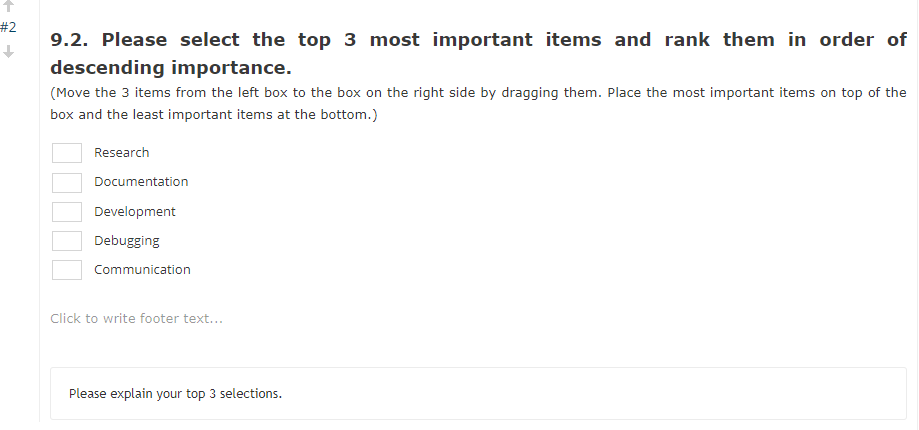Focus the 'Please explain your top 3 selections' box
The height and width of the screenshot is (430, 919).
tap(478, 393)
